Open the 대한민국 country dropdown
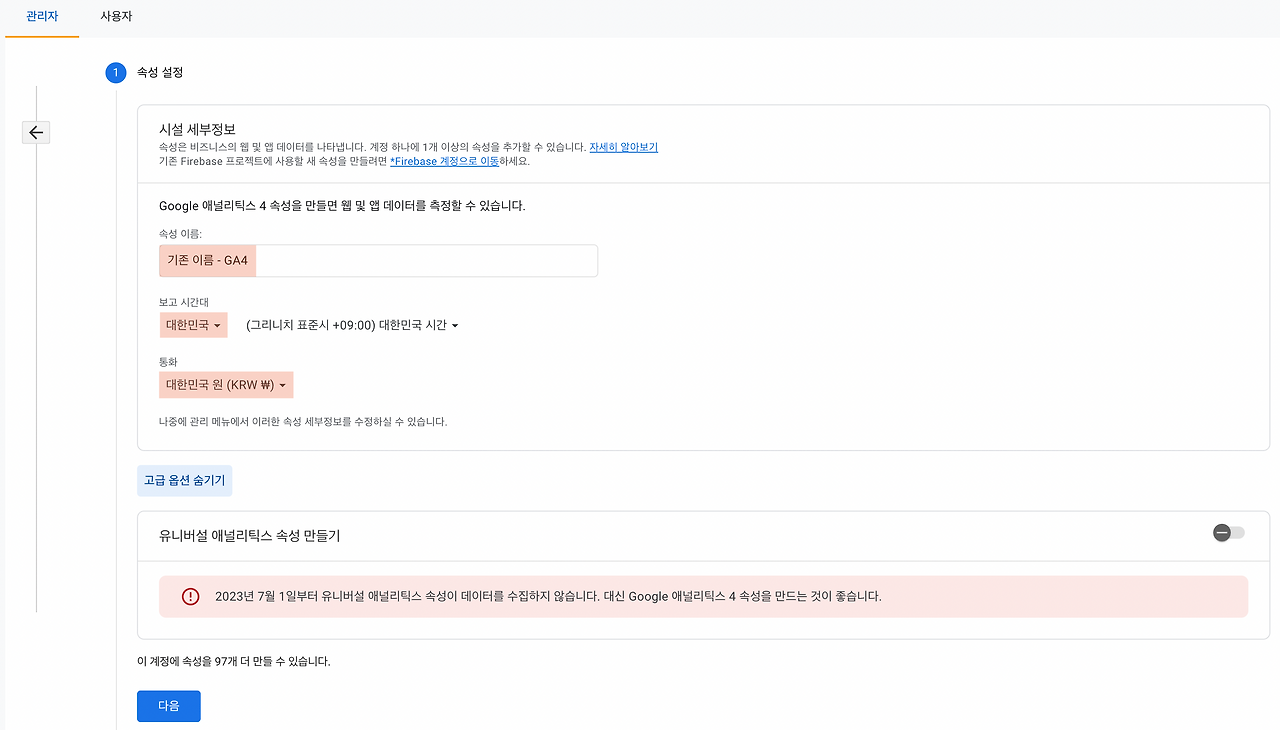 (194, 325)
